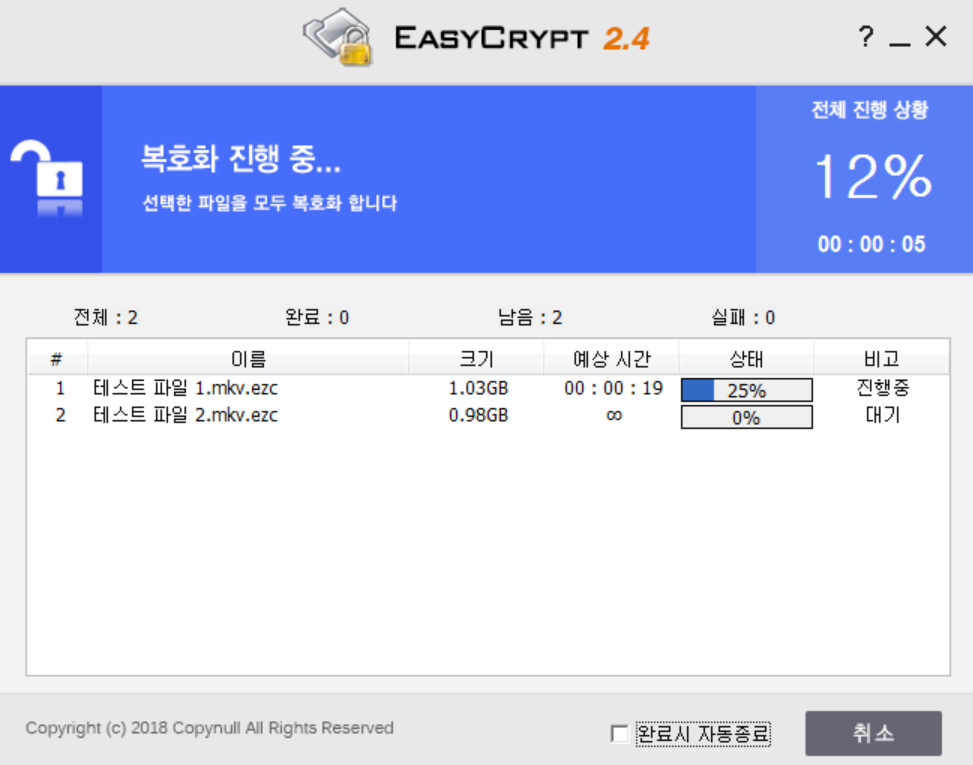Screen dimensions: 973x765
Task: Click the 복호화 진행 중... heading
Action: pos(241,158)
